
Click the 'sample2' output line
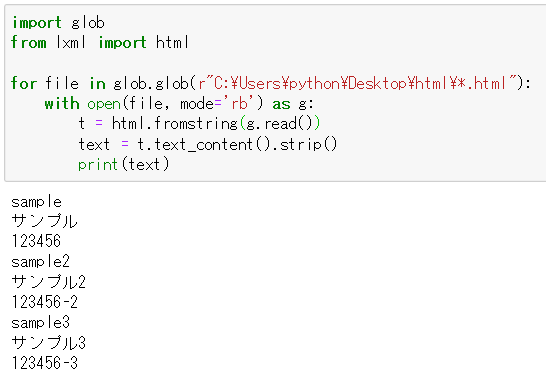coord(40,262)
